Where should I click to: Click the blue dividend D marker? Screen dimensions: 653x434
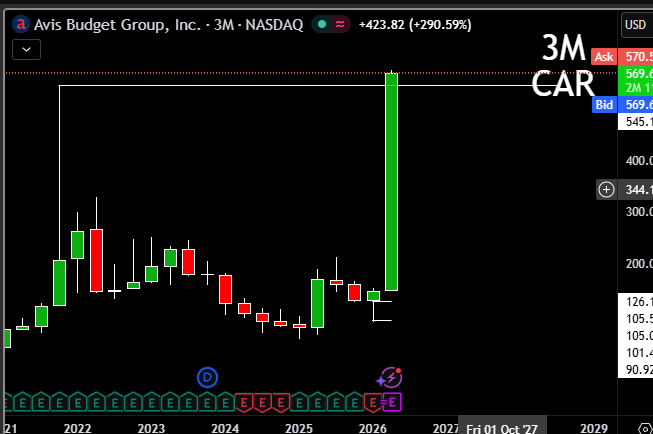(x=207, y=377)
